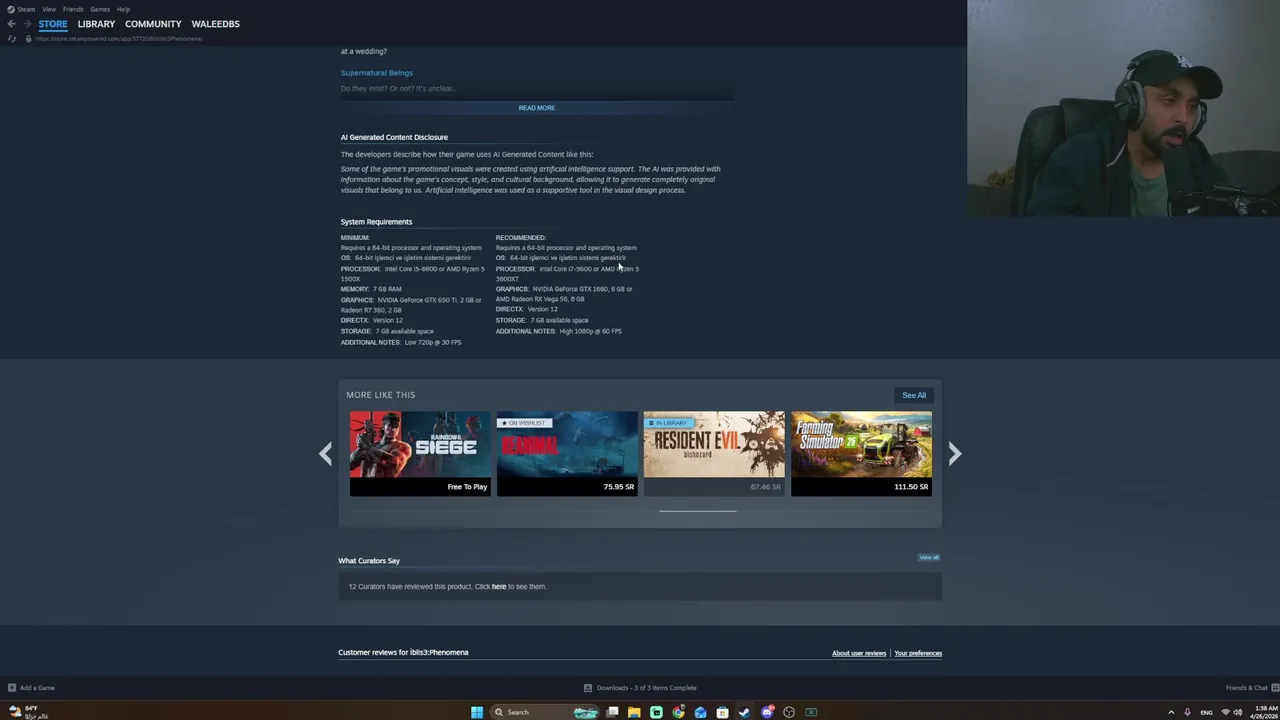Show next similar games with right arrow
This screenshot has width=1280, height=720.
[x=955, y=454]
